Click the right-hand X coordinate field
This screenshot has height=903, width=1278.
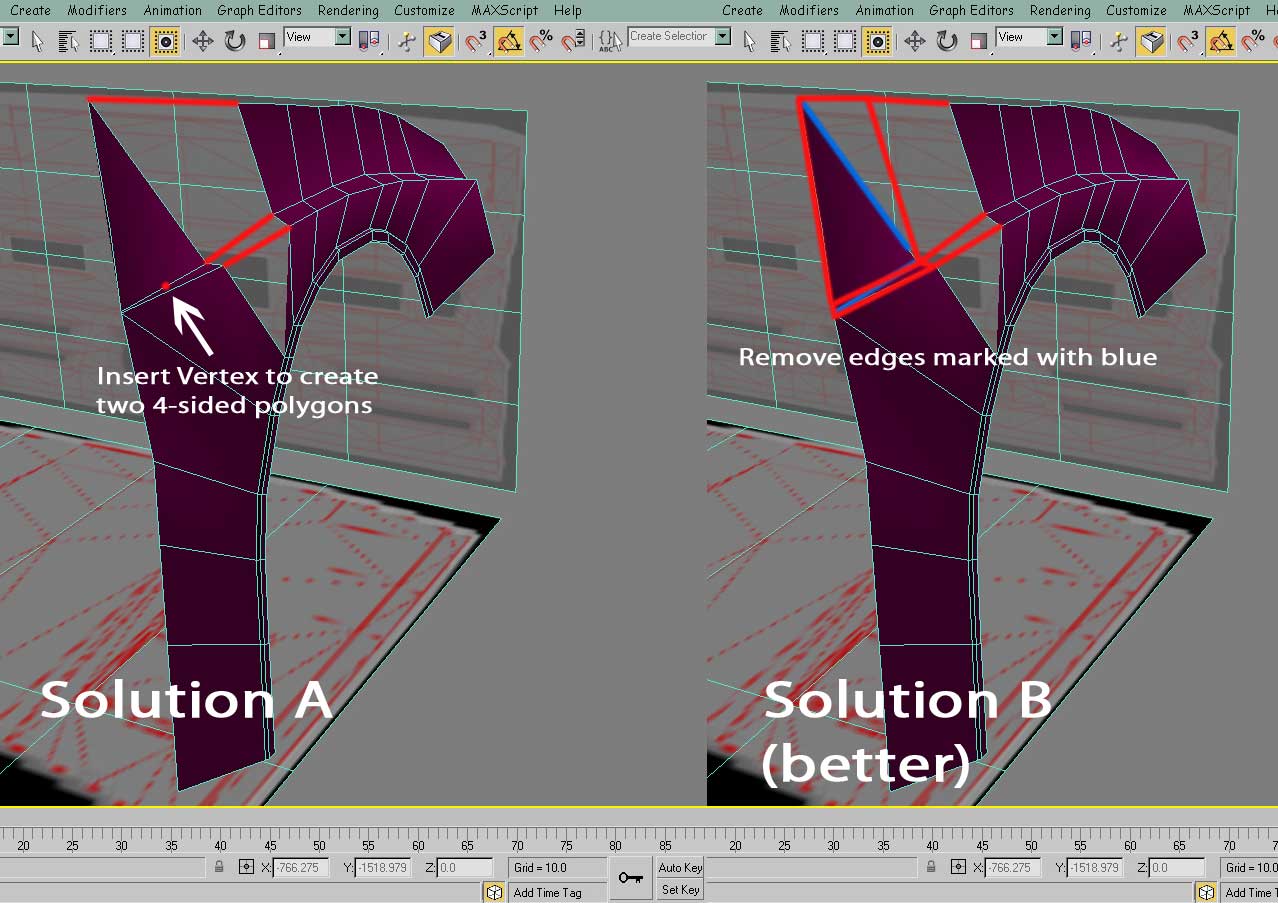coord(1012,868)
